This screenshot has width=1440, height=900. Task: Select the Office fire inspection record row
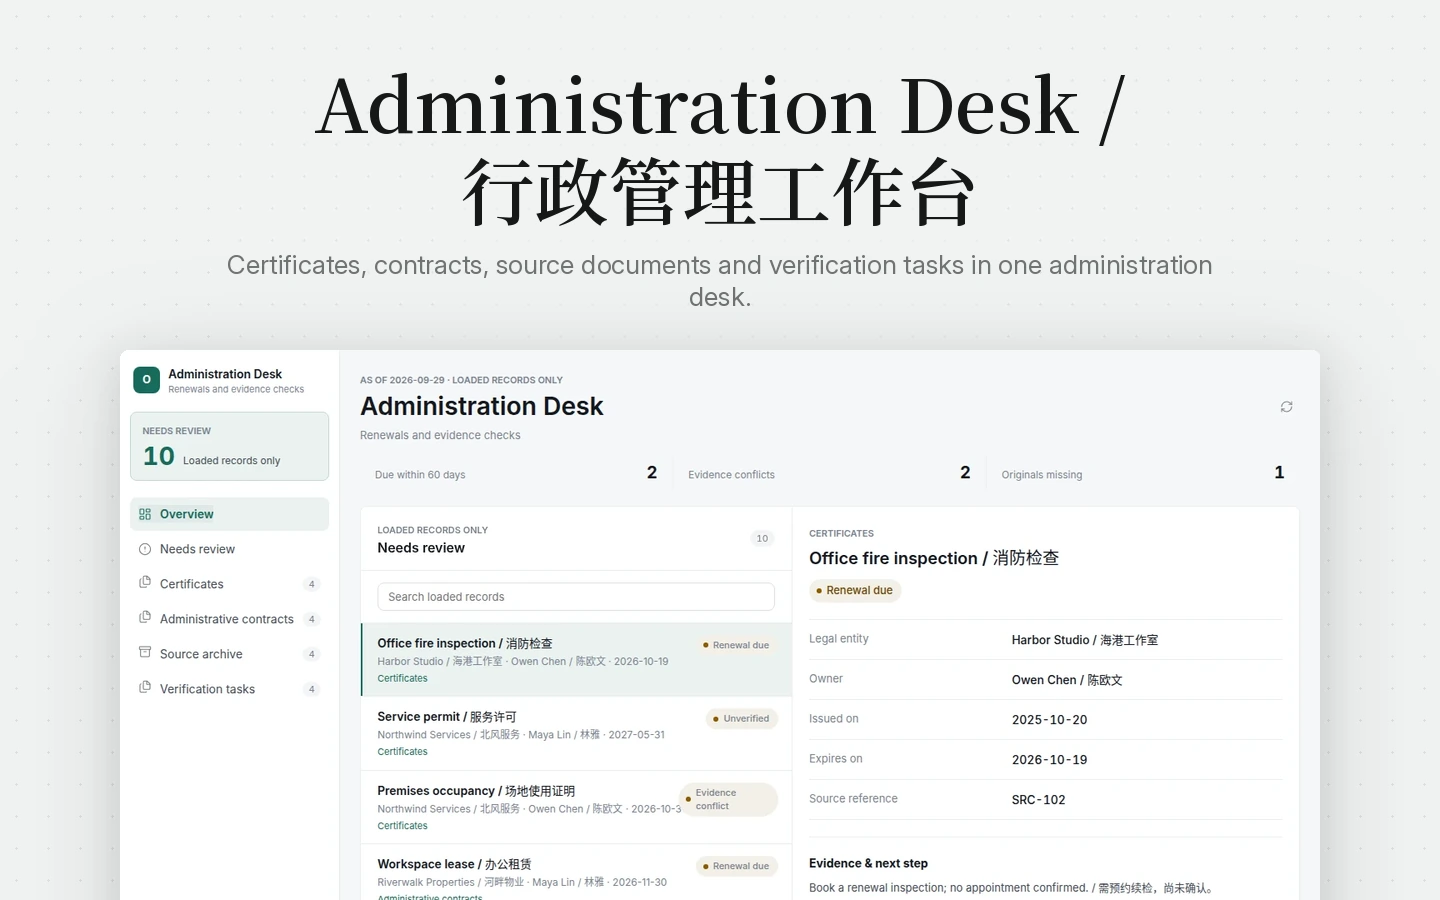click(576, 660)
